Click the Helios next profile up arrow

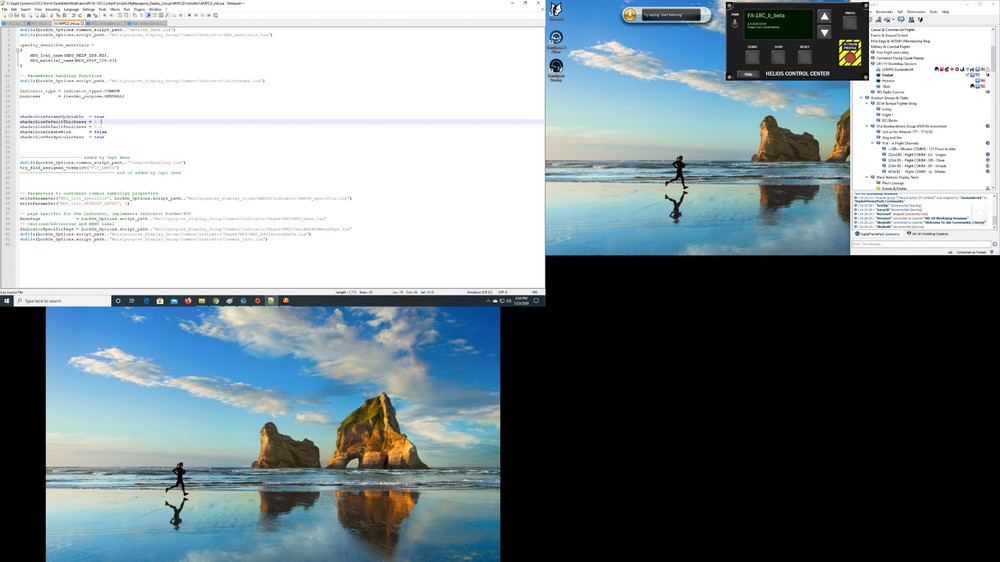pos(825,17)
